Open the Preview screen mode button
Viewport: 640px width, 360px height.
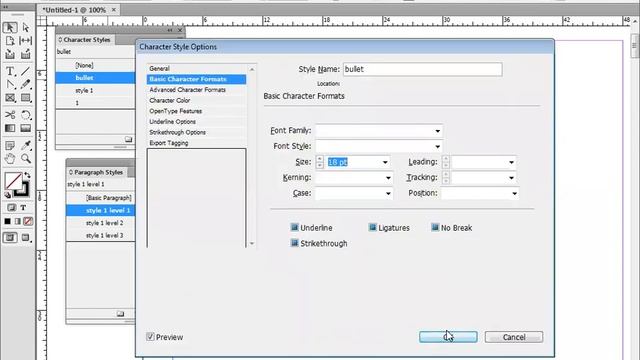coord(25,237)
